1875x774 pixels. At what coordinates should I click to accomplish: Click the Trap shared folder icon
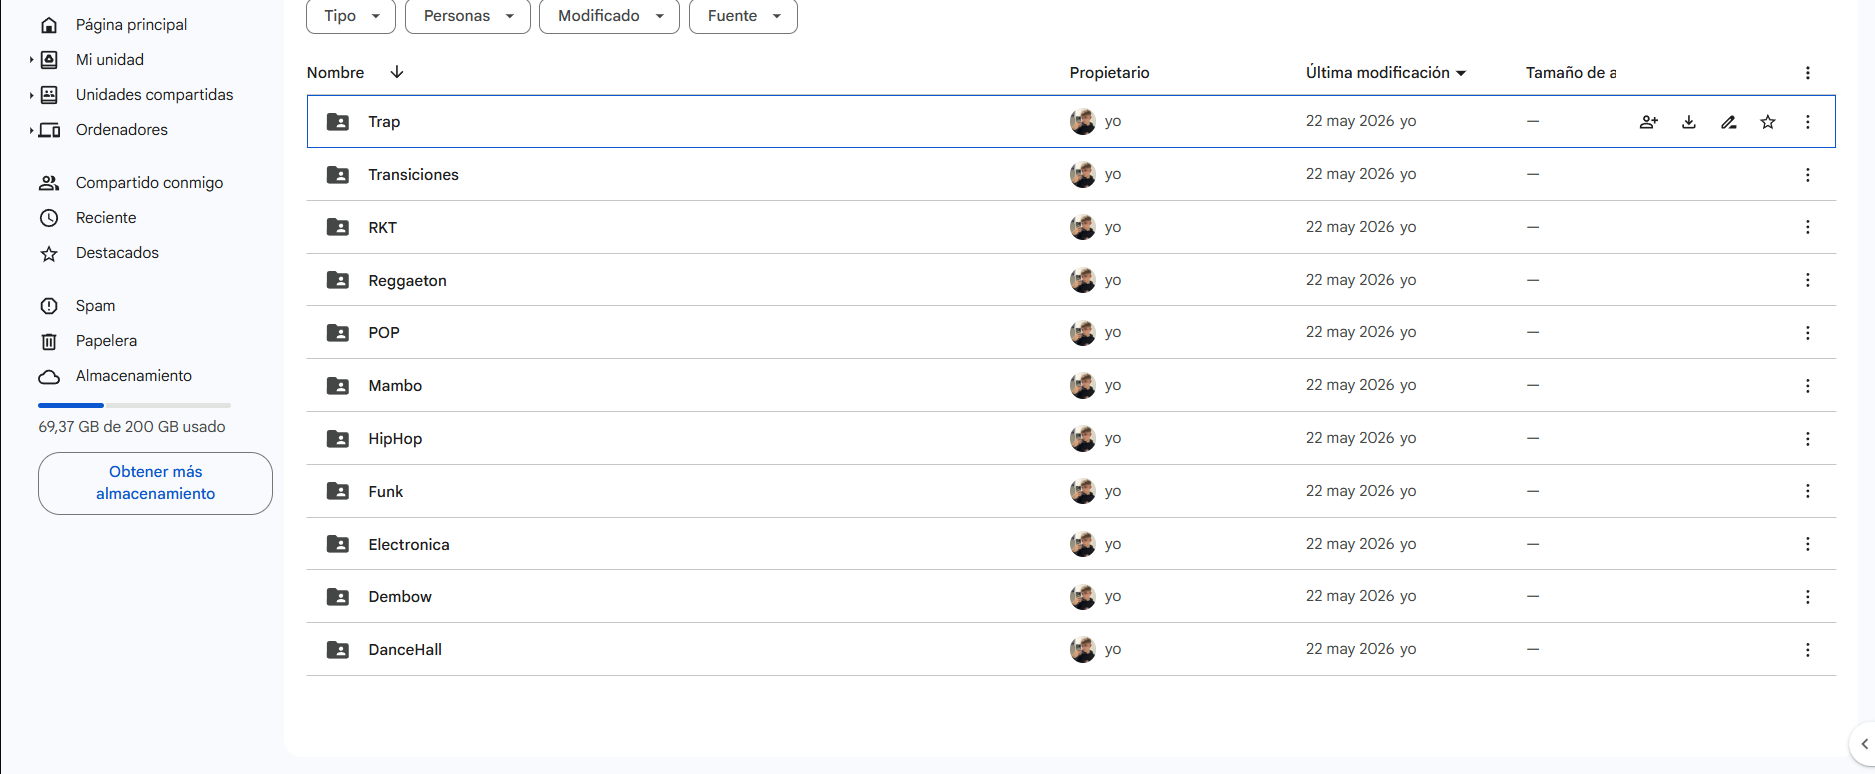pyautogui.click(x=338, y=122)
